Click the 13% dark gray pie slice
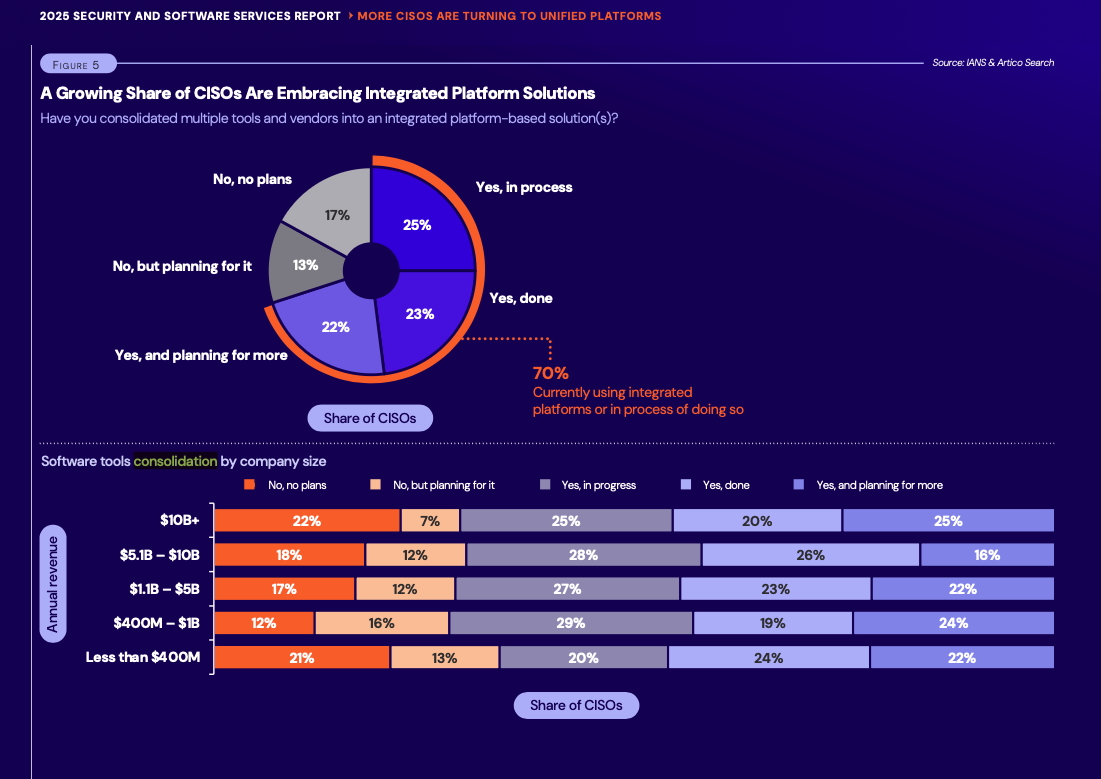This screenshot has width=1101, height=779. pos(305,264)
